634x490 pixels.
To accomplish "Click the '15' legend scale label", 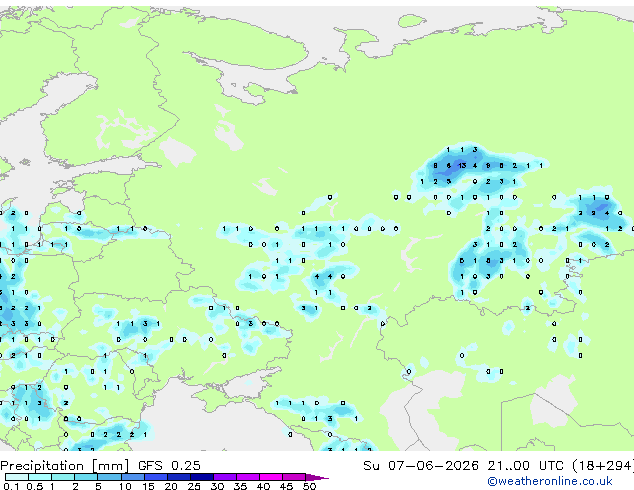I will coord(148,486).
